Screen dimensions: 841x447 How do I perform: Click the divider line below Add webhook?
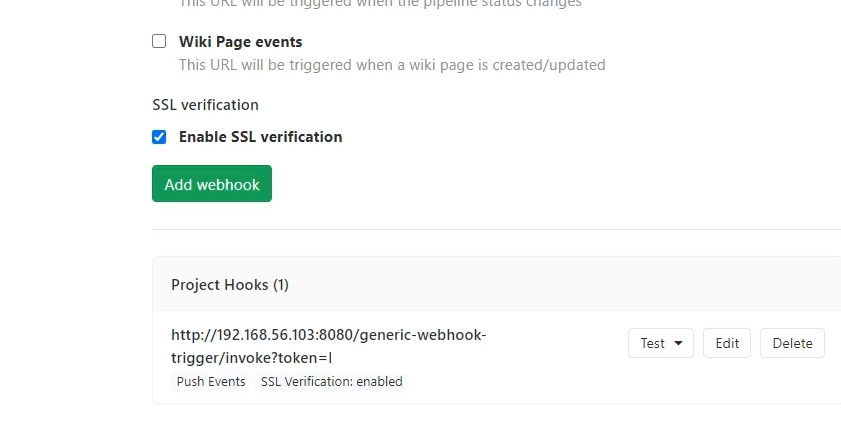click(496, 229)
